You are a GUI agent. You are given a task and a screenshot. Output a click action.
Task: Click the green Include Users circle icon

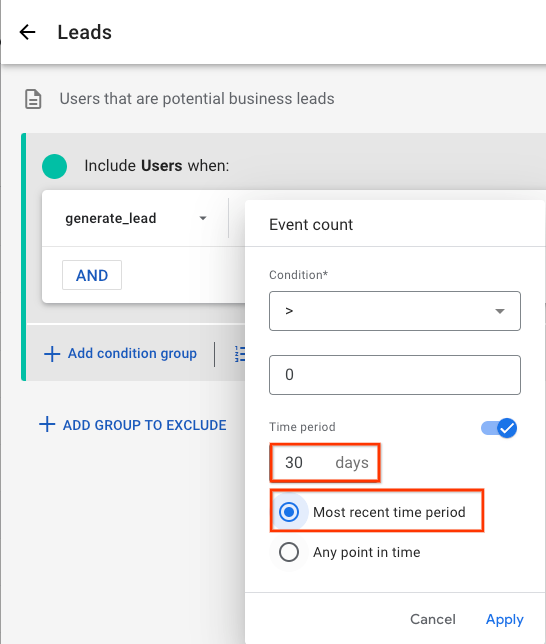(x=54, y=166)
